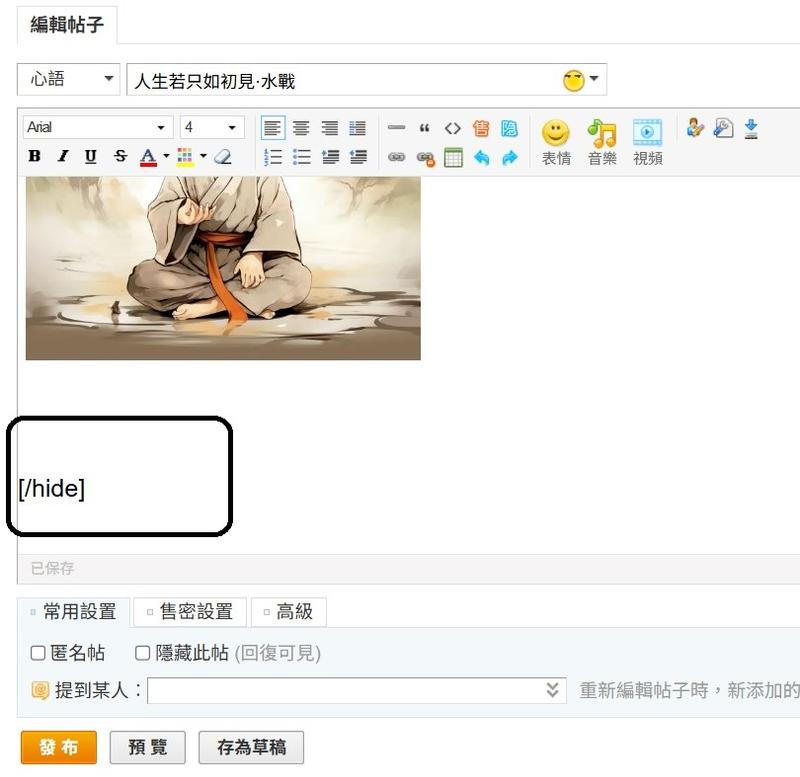This screenshot has height=777, width=800.
Task: Insert hyperlink chain icon
Action: [396, 157]
